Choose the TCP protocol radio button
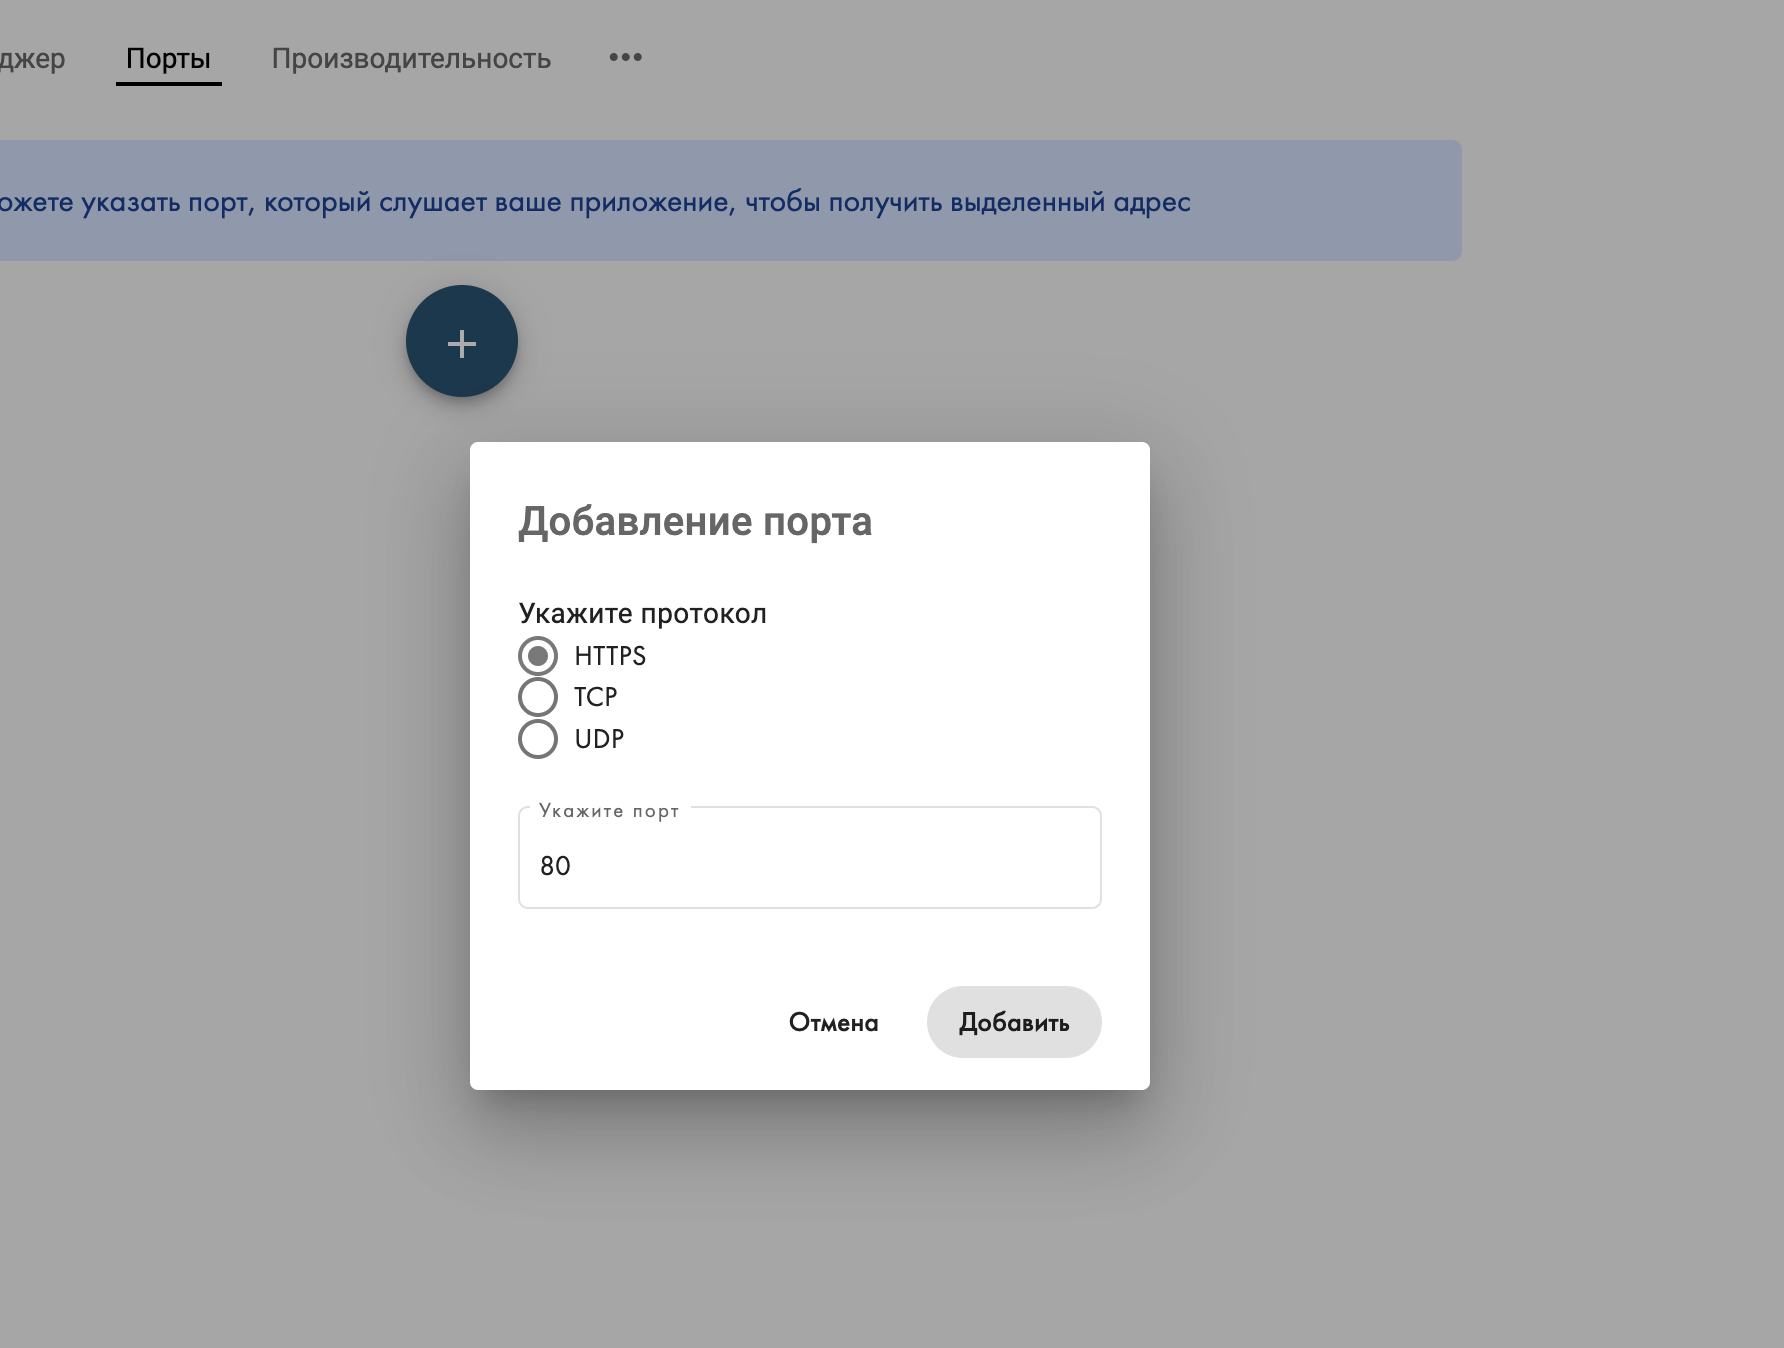 (x=538, y=697)
